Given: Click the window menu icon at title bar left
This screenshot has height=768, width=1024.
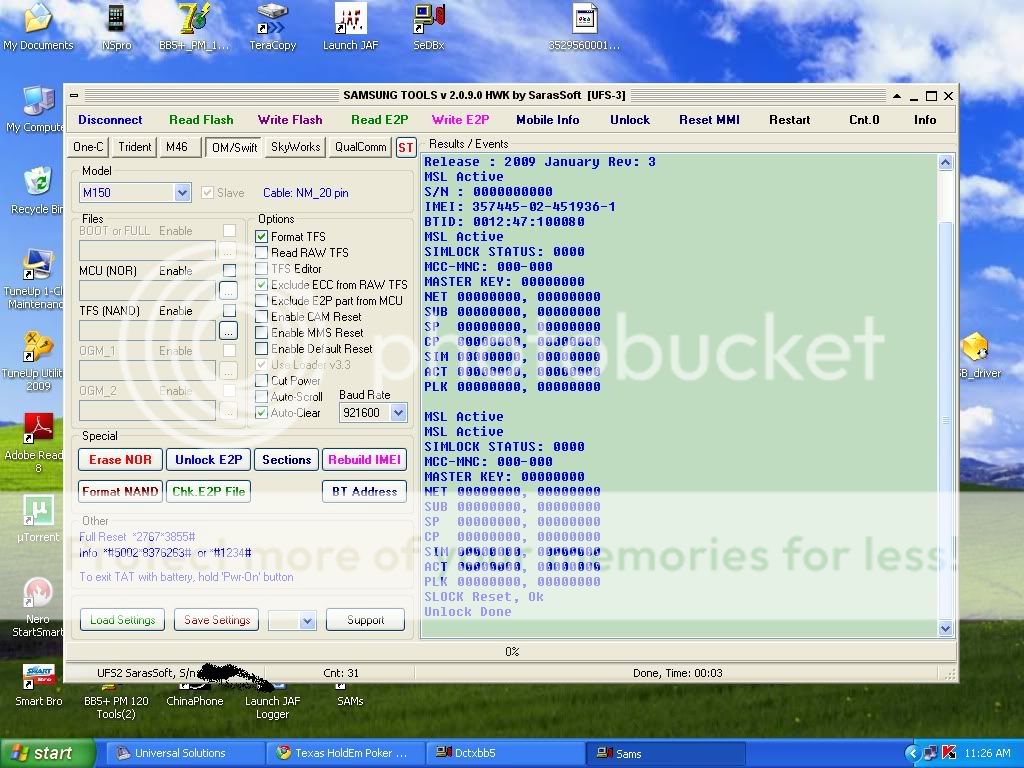Looking at the screenshot, I should 74,95.
